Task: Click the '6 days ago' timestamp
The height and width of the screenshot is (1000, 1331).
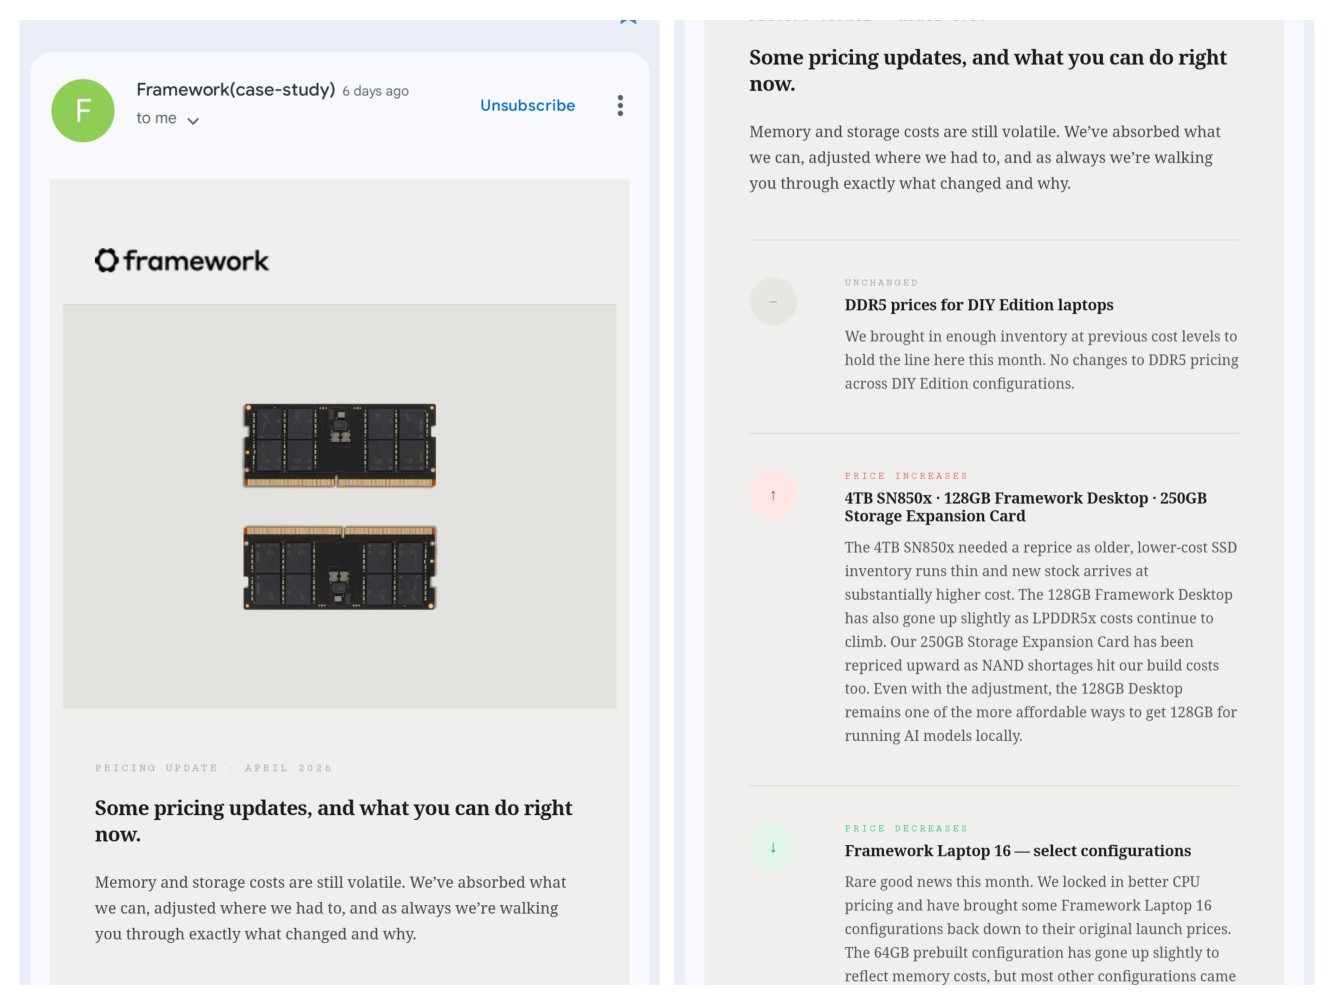Action: pos(375,91)
